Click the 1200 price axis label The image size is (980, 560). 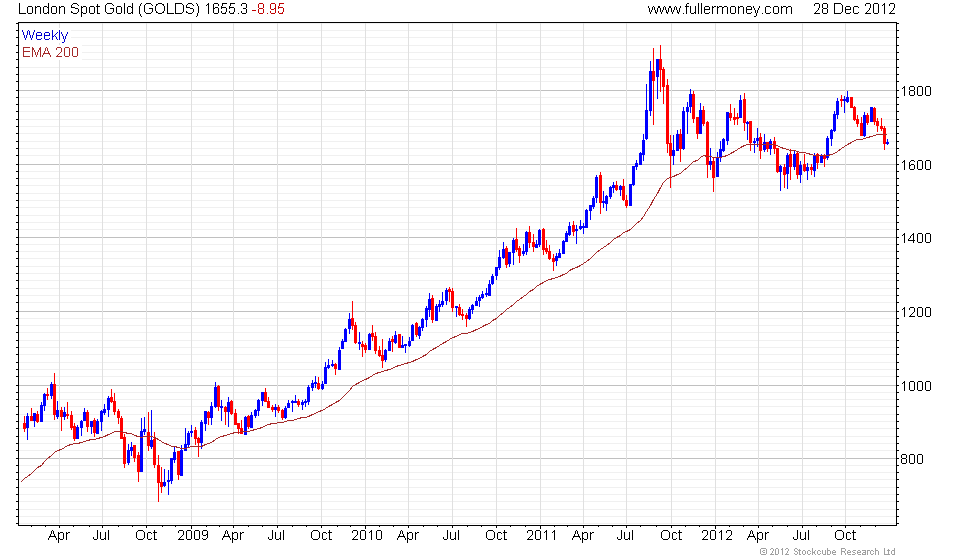click(916, 312)
